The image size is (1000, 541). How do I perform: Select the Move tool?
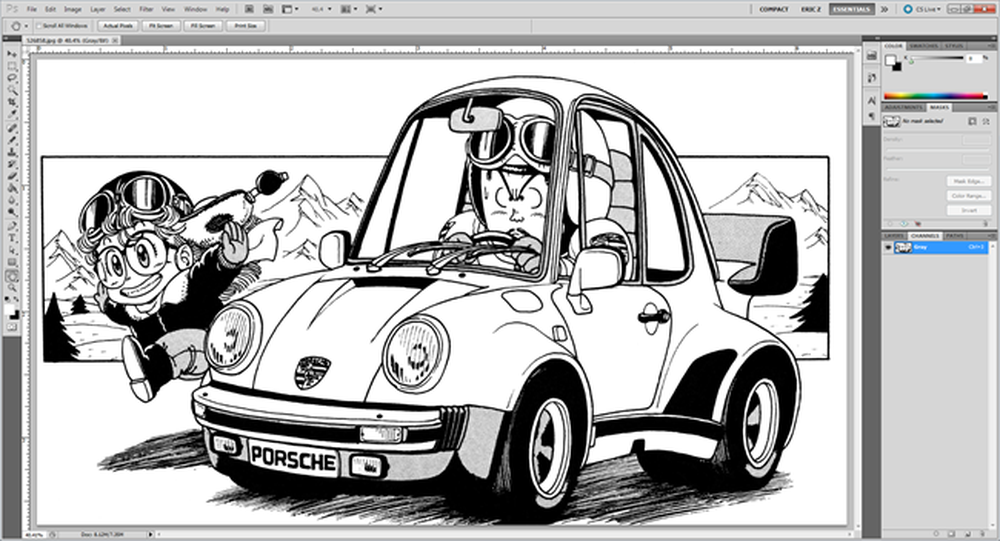click(11, 54)
